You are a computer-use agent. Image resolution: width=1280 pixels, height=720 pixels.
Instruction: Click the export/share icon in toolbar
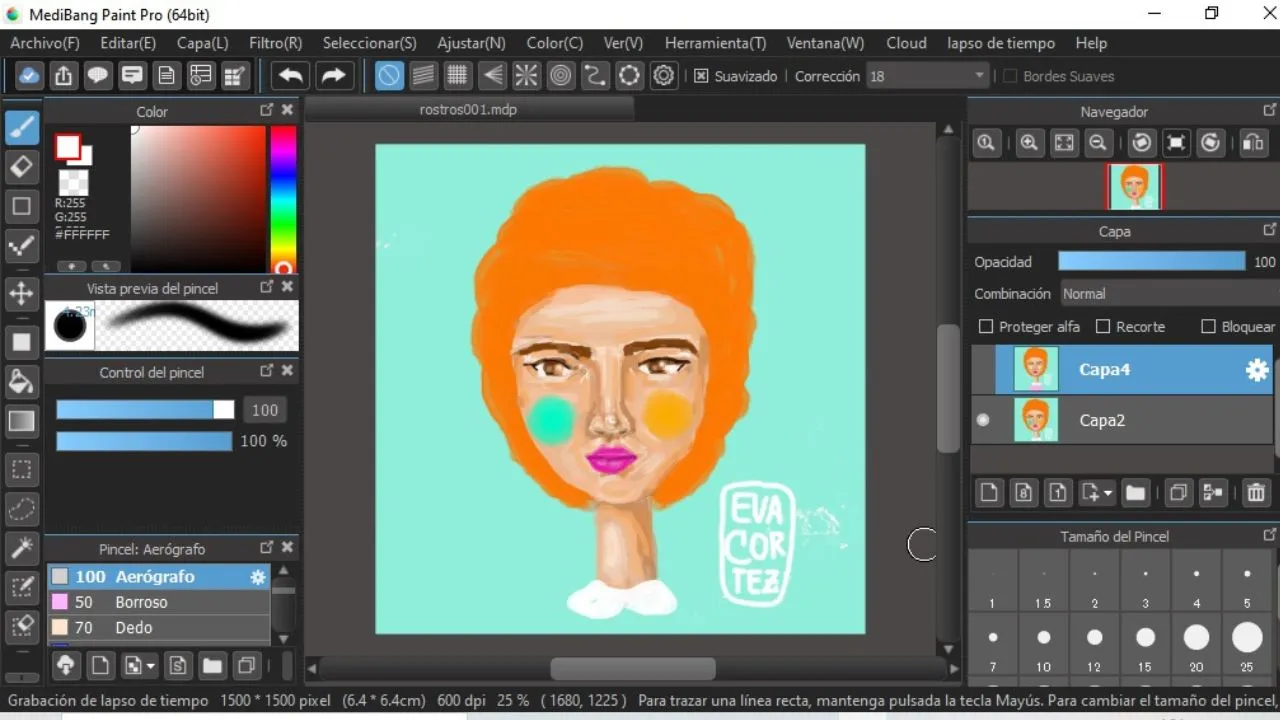point(63,76)
